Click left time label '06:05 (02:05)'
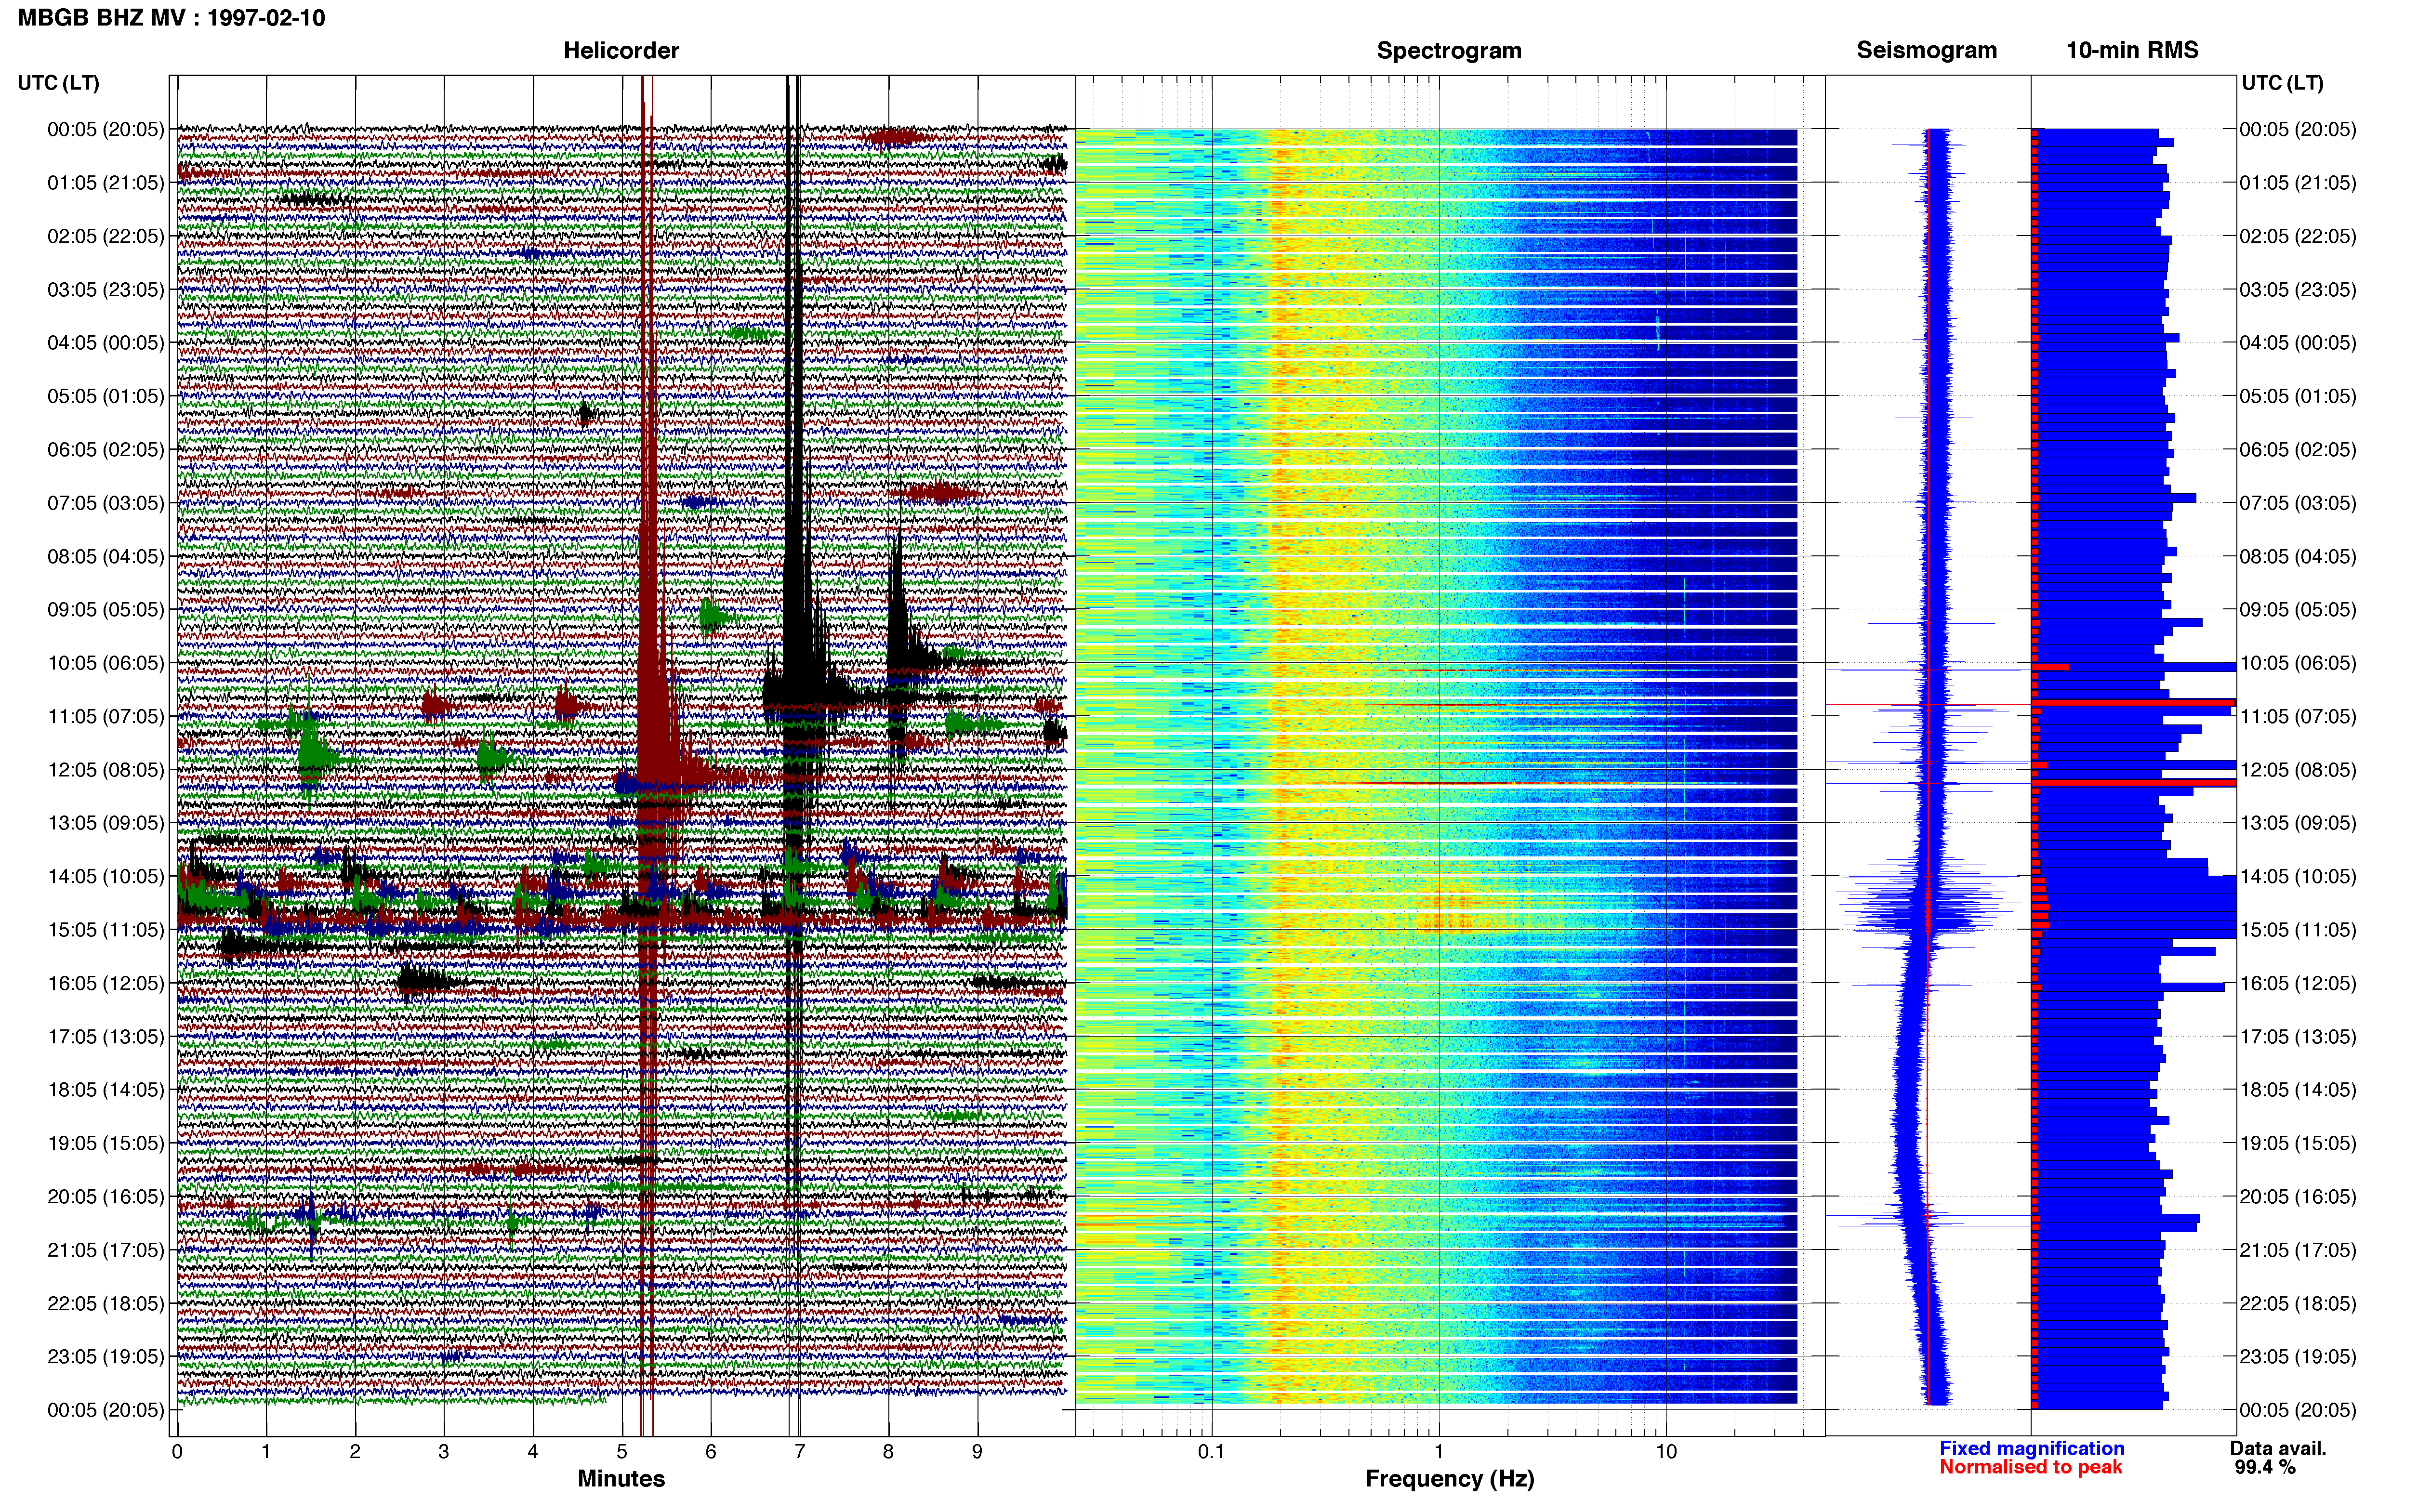The image size is (2418, 1512). coord(105,450)
